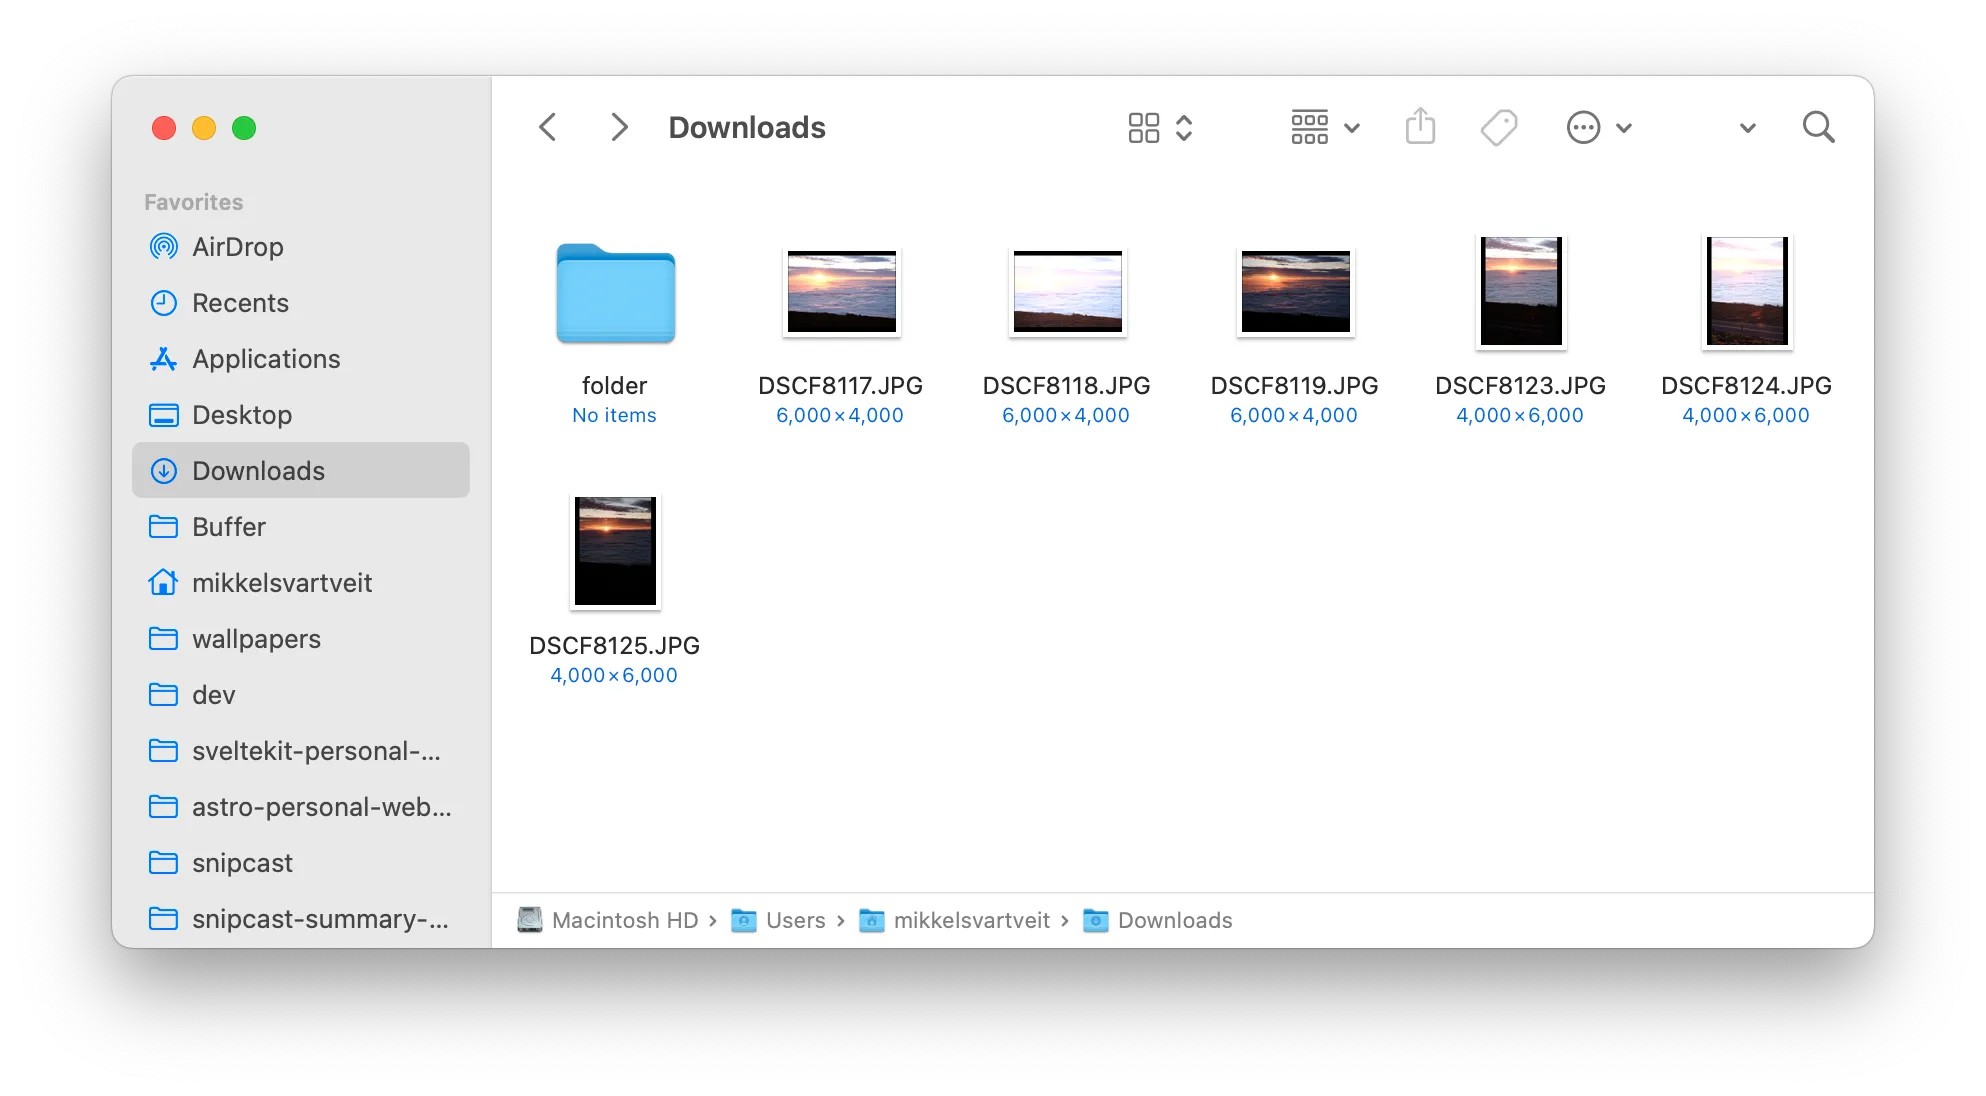The width and height of the screenshot is (1986, 1096).
Task: Click the Share icon in the toolbar
Action: click(x=1421, y=127)
